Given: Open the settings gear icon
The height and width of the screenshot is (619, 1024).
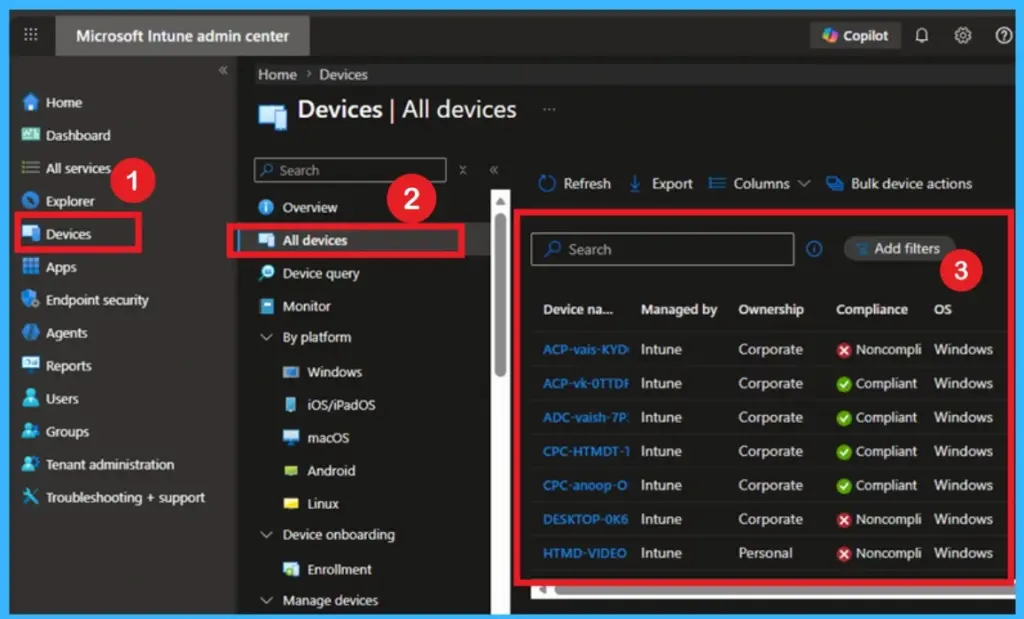Looking at the screenshot, I should [x=962, y=35].
